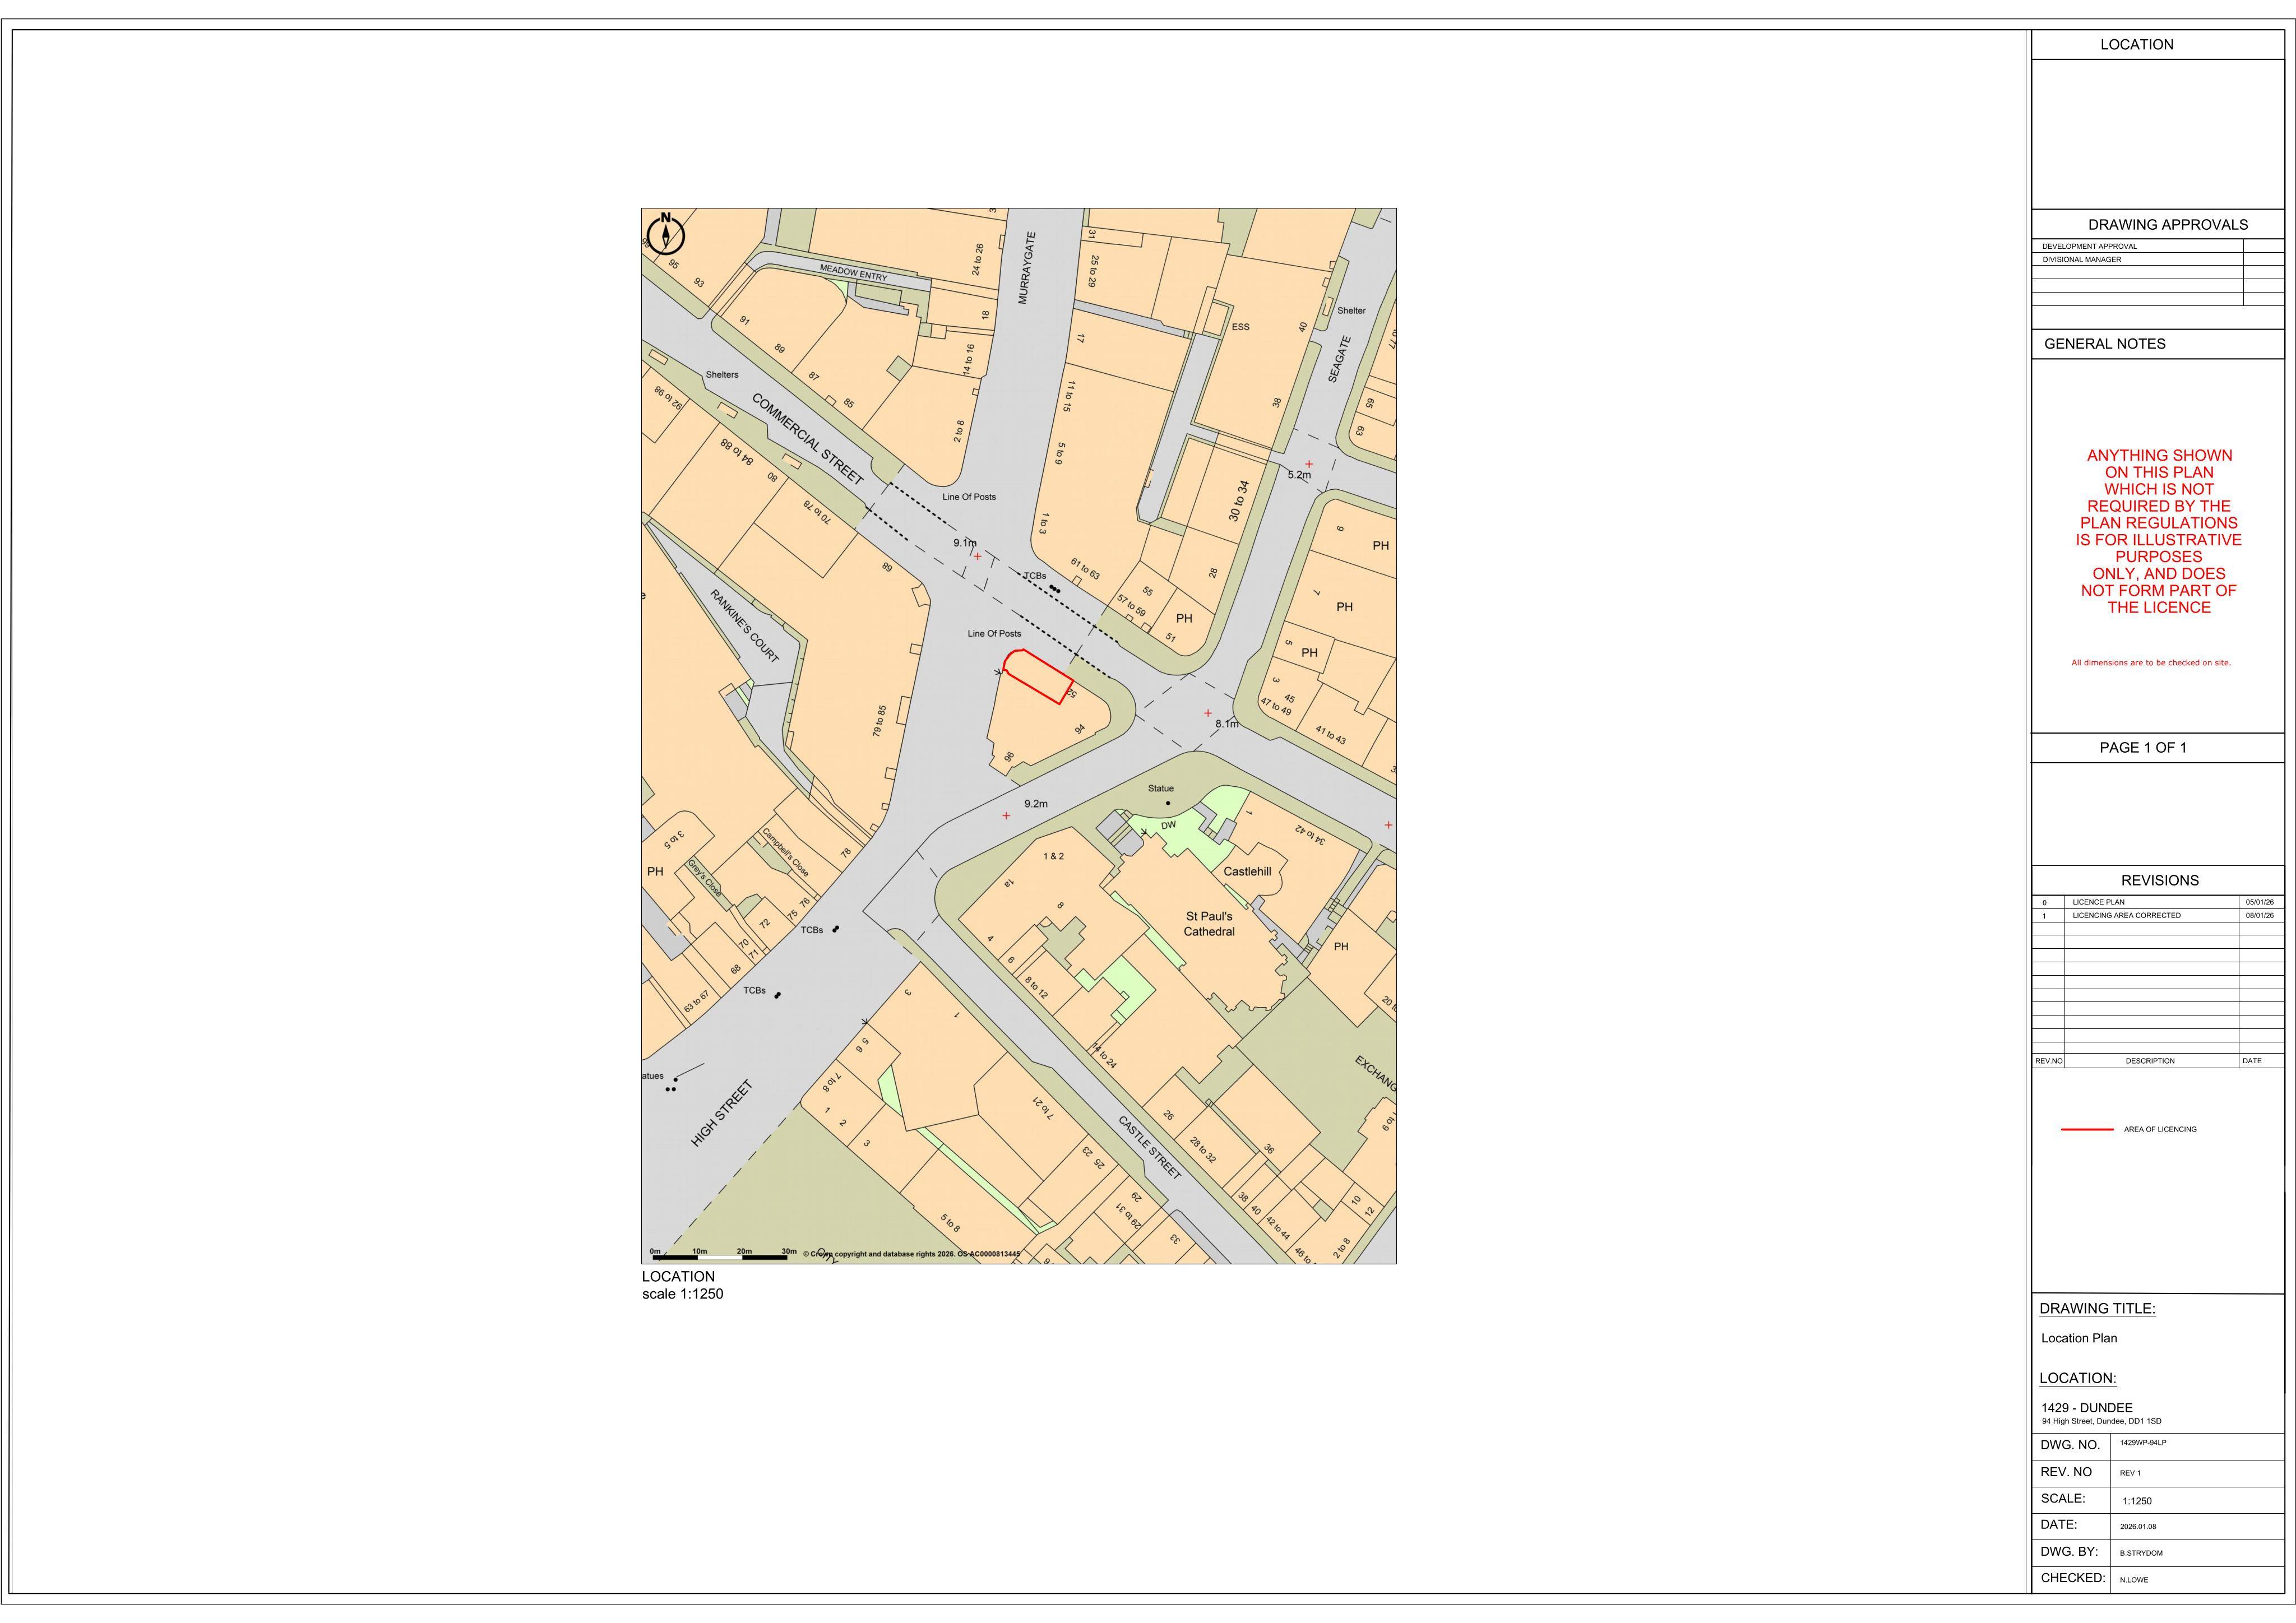Click the '1429 - DUNDEE' location text
The width and height of the screenshot is (2296, 1623).
tap(2086, 1408)
